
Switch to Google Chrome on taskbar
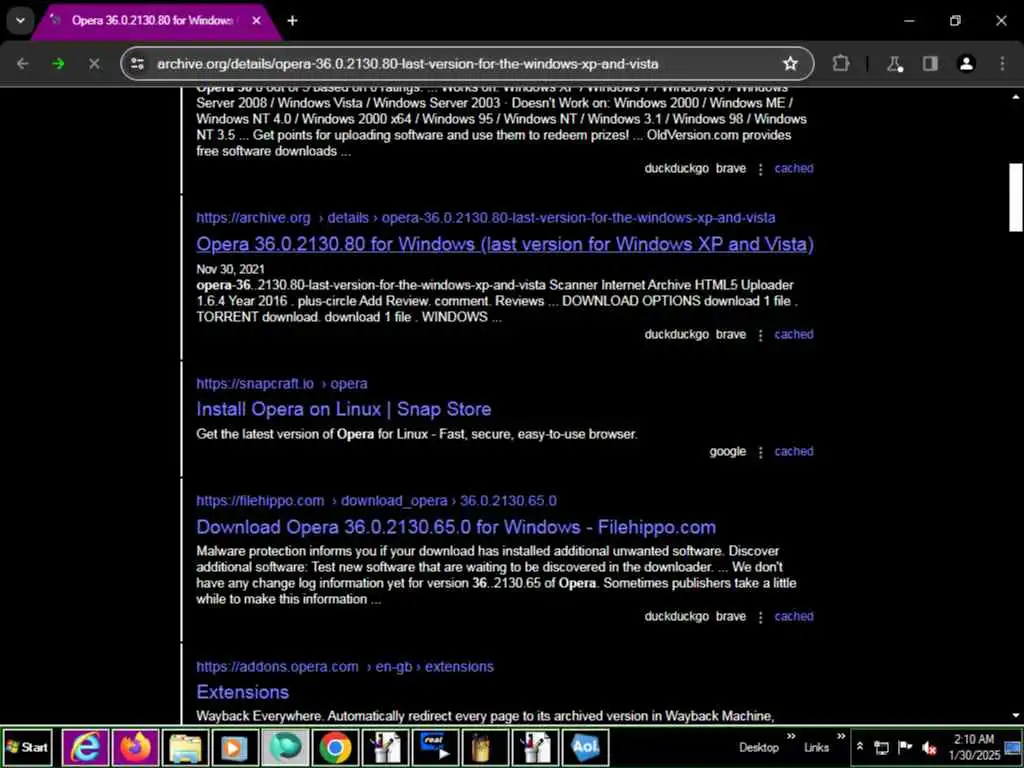[335, 748]
